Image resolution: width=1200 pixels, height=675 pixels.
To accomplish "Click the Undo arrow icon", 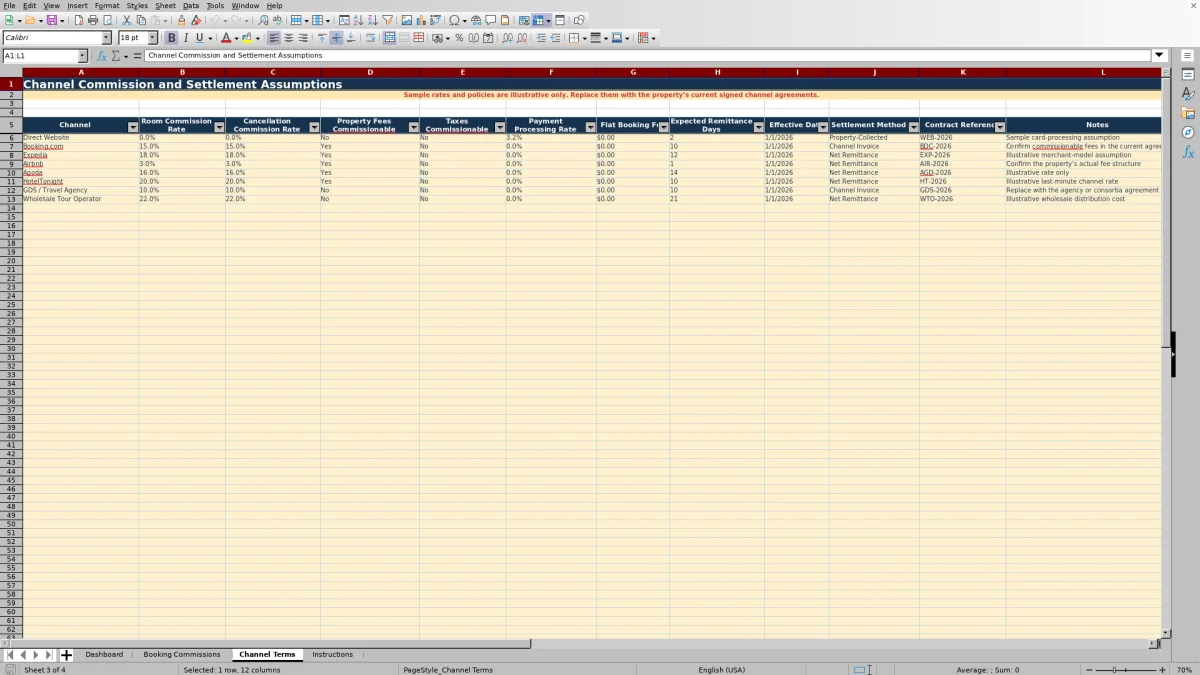I will [215, 20].
